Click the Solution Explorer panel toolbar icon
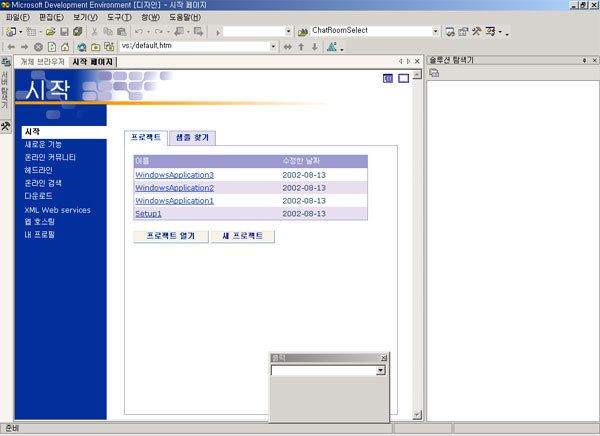 tap(434, 73)
